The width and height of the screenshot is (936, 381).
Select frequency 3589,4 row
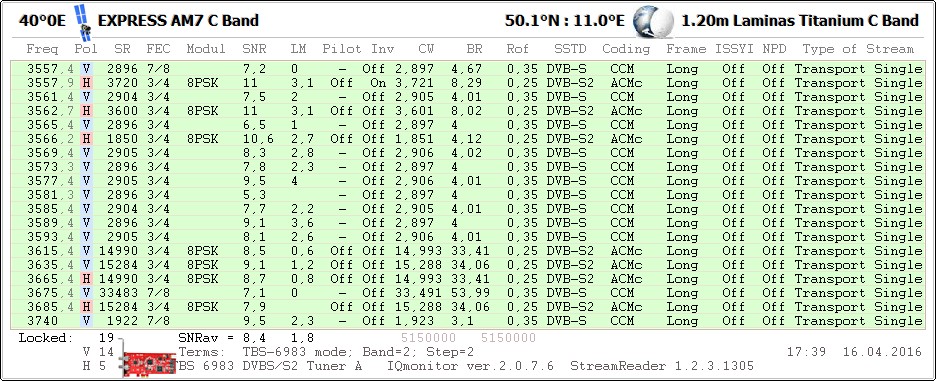[468, 223]
